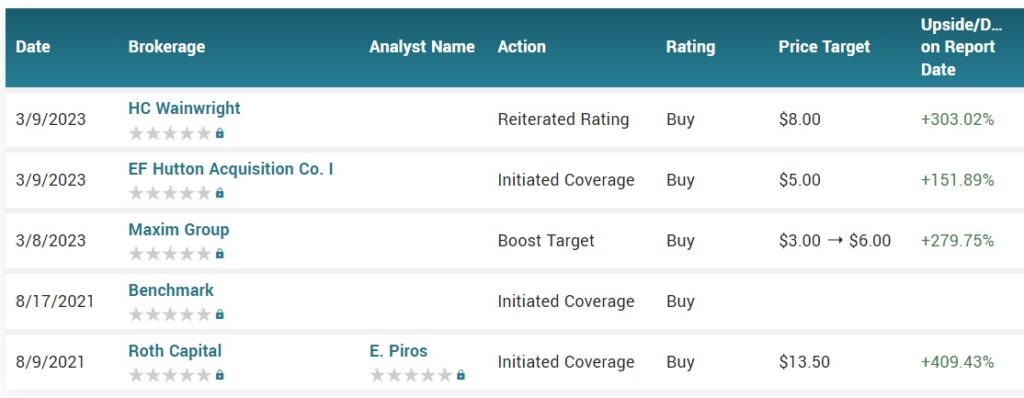Screen dimensions: 1024x398
Task: Click the star rating under E. Piros
Action: 411,375
